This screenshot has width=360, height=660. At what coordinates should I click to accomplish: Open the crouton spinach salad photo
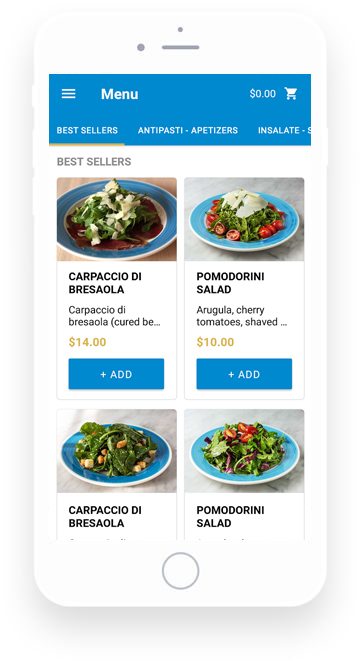pyautogui.click(x=117, y=451)
